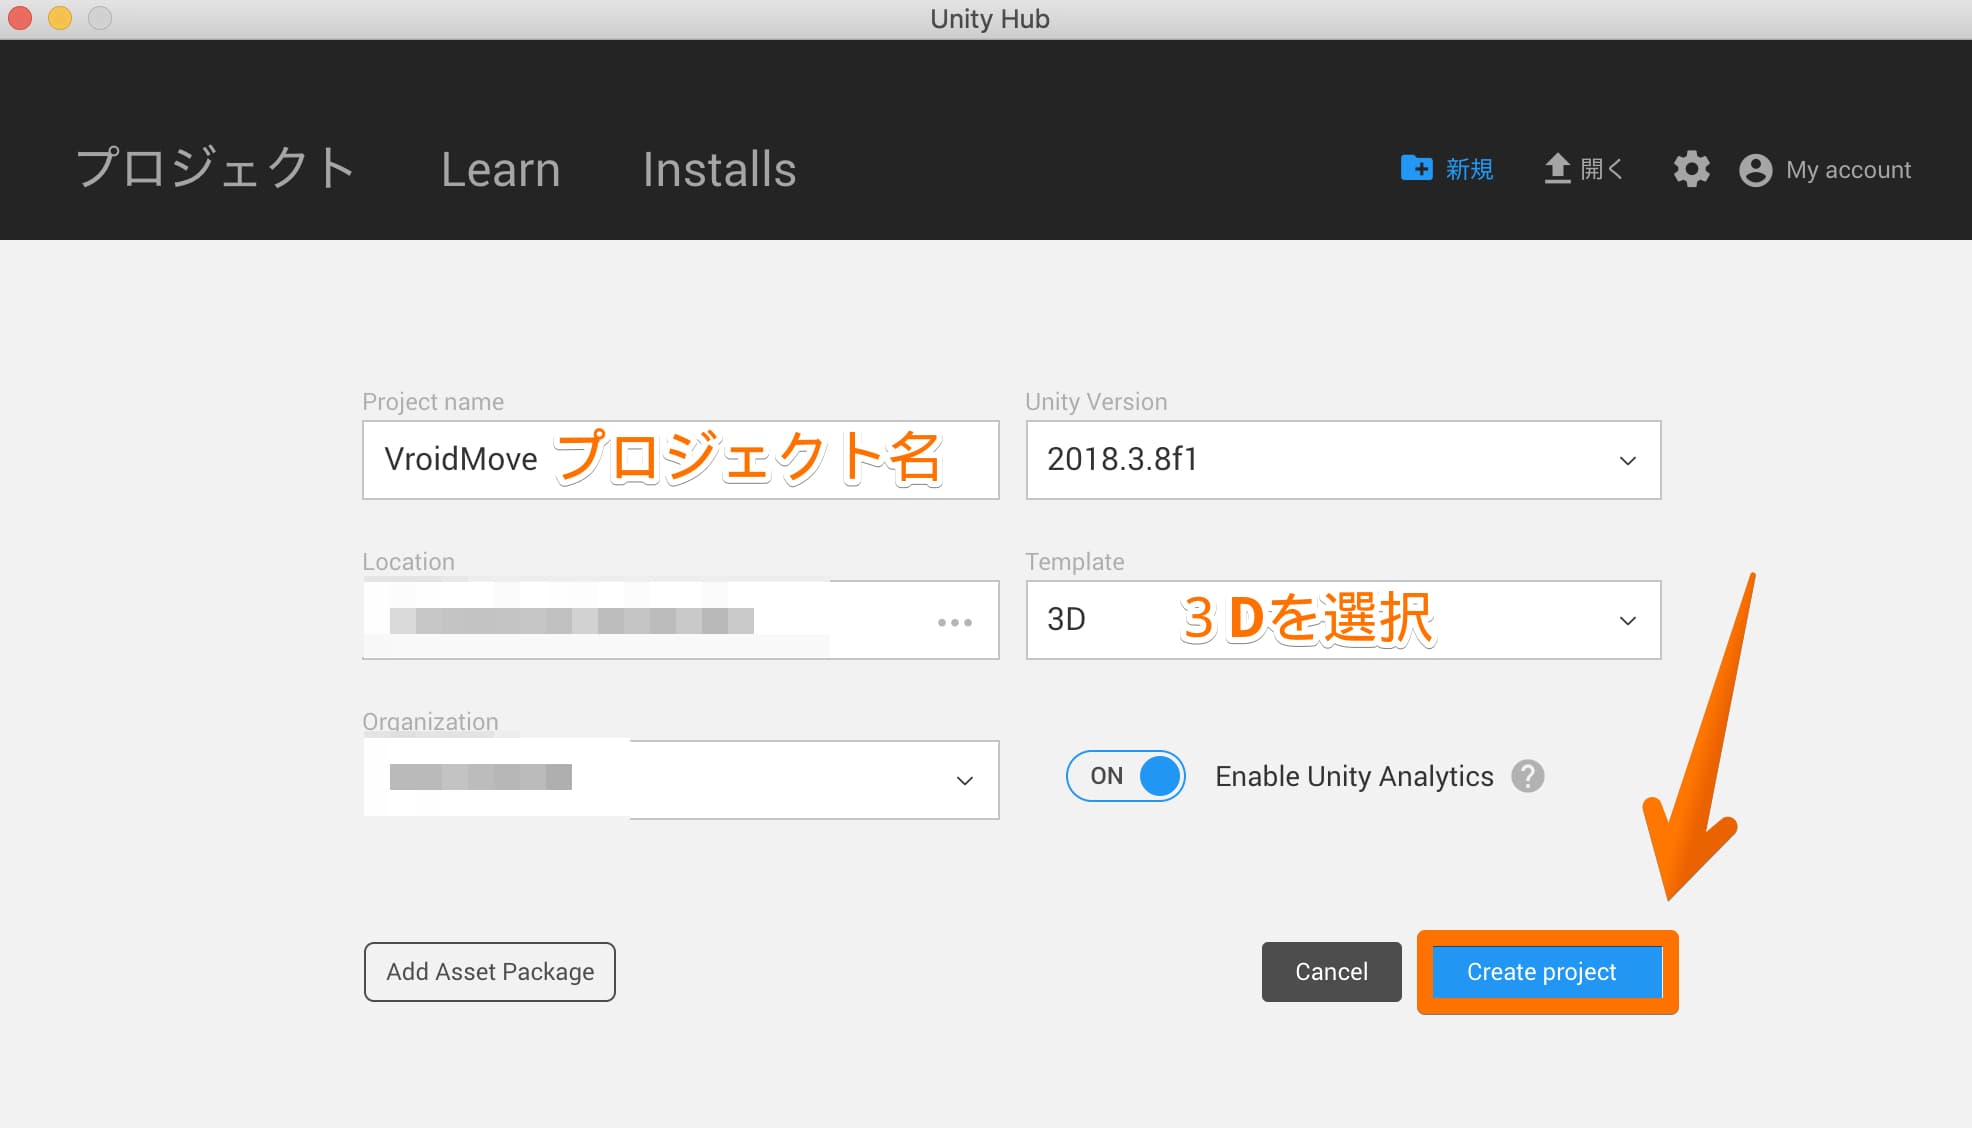
Task: Open the Template dropdown showing 3D
Action: [x=1343, y=620]
